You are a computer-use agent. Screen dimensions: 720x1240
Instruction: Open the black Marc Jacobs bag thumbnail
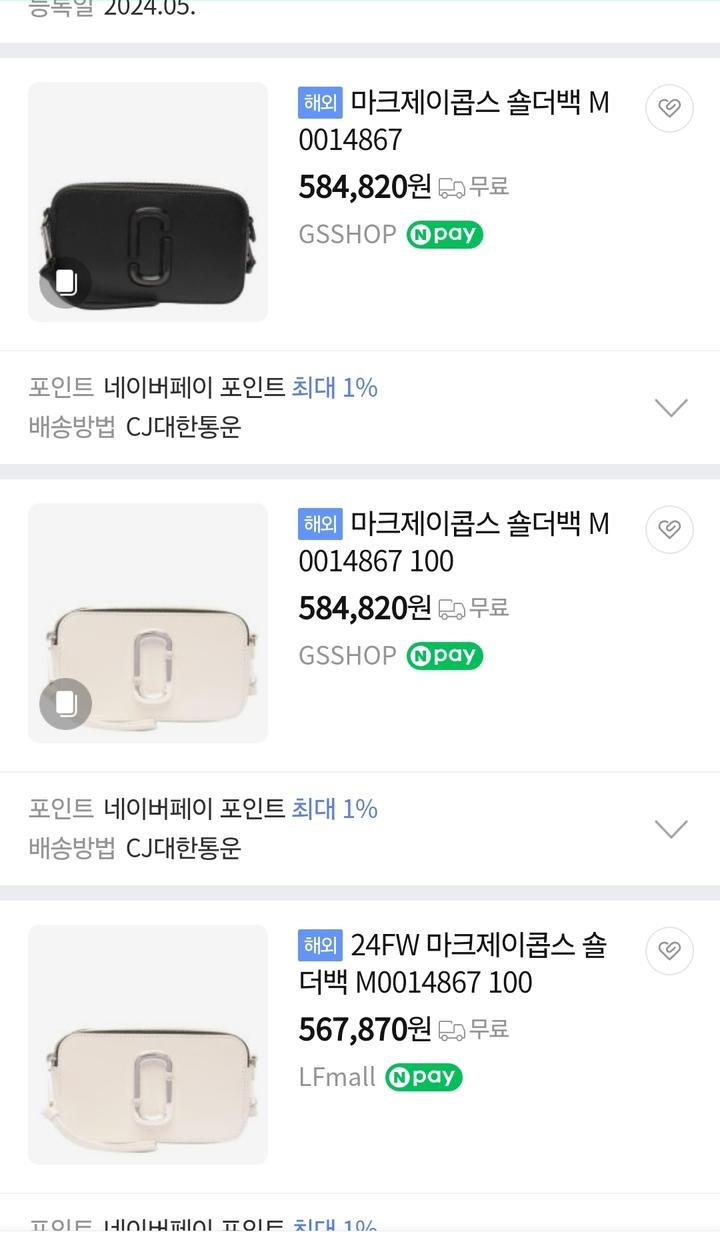(x=148, y=202)
